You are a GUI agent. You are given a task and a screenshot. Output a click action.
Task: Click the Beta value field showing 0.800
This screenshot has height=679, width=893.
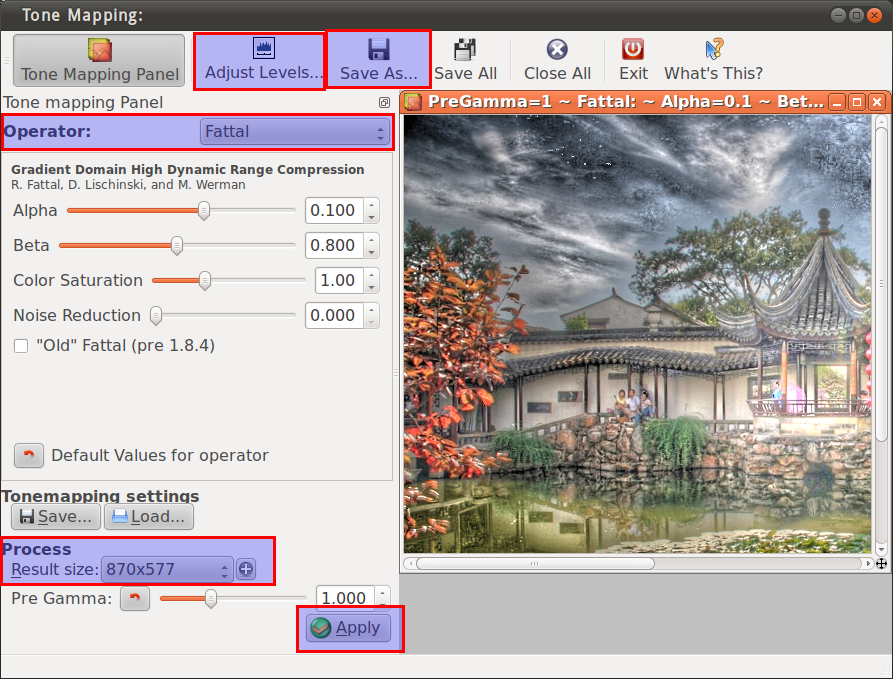334,246
